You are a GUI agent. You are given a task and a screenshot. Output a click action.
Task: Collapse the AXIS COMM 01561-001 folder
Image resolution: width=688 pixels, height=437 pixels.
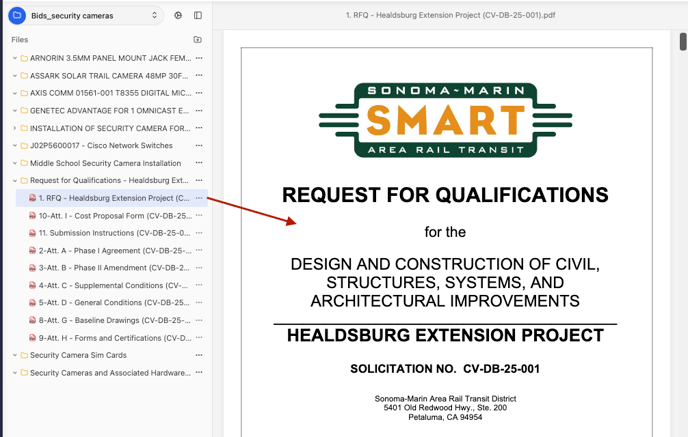(x=14, y=93)
